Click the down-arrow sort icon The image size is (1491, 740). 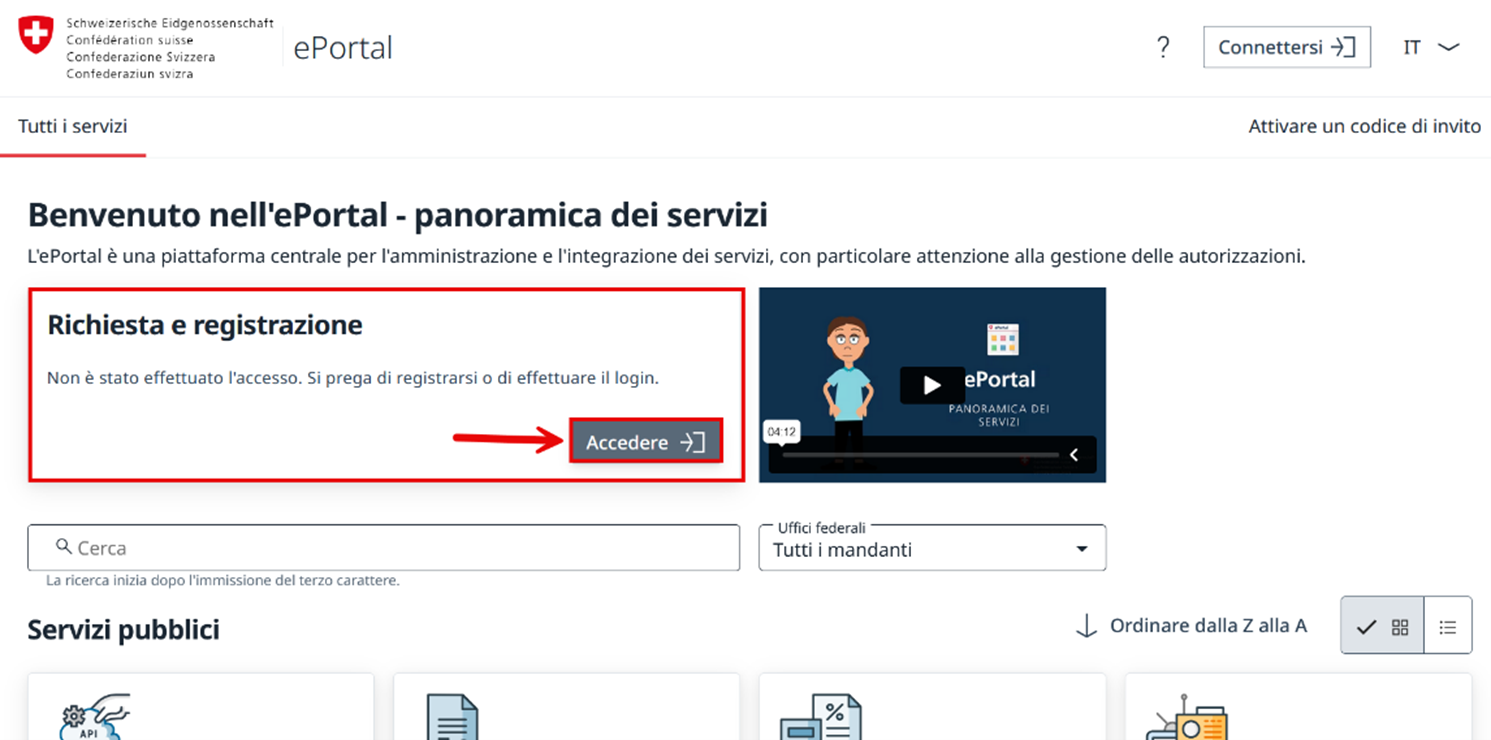[x=1085, y=627]
